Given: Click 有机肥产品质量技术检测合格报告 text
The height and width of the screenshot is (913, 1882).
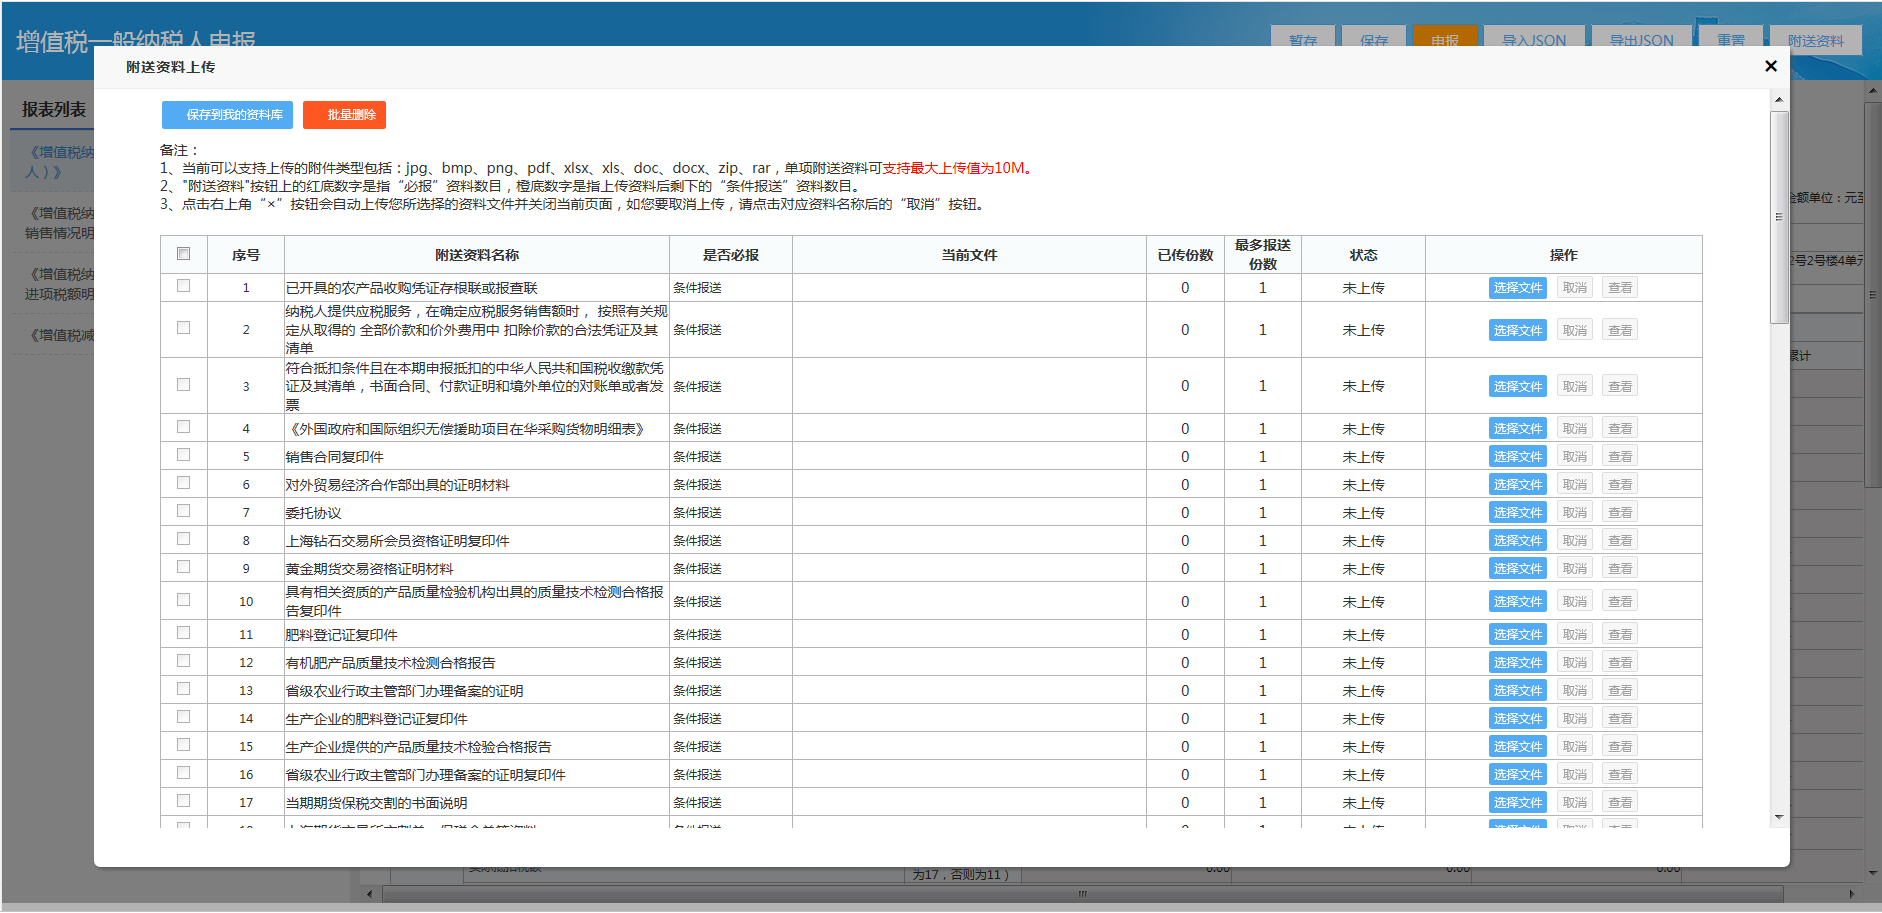Looking at the screenshot, I should click(391, 663).
